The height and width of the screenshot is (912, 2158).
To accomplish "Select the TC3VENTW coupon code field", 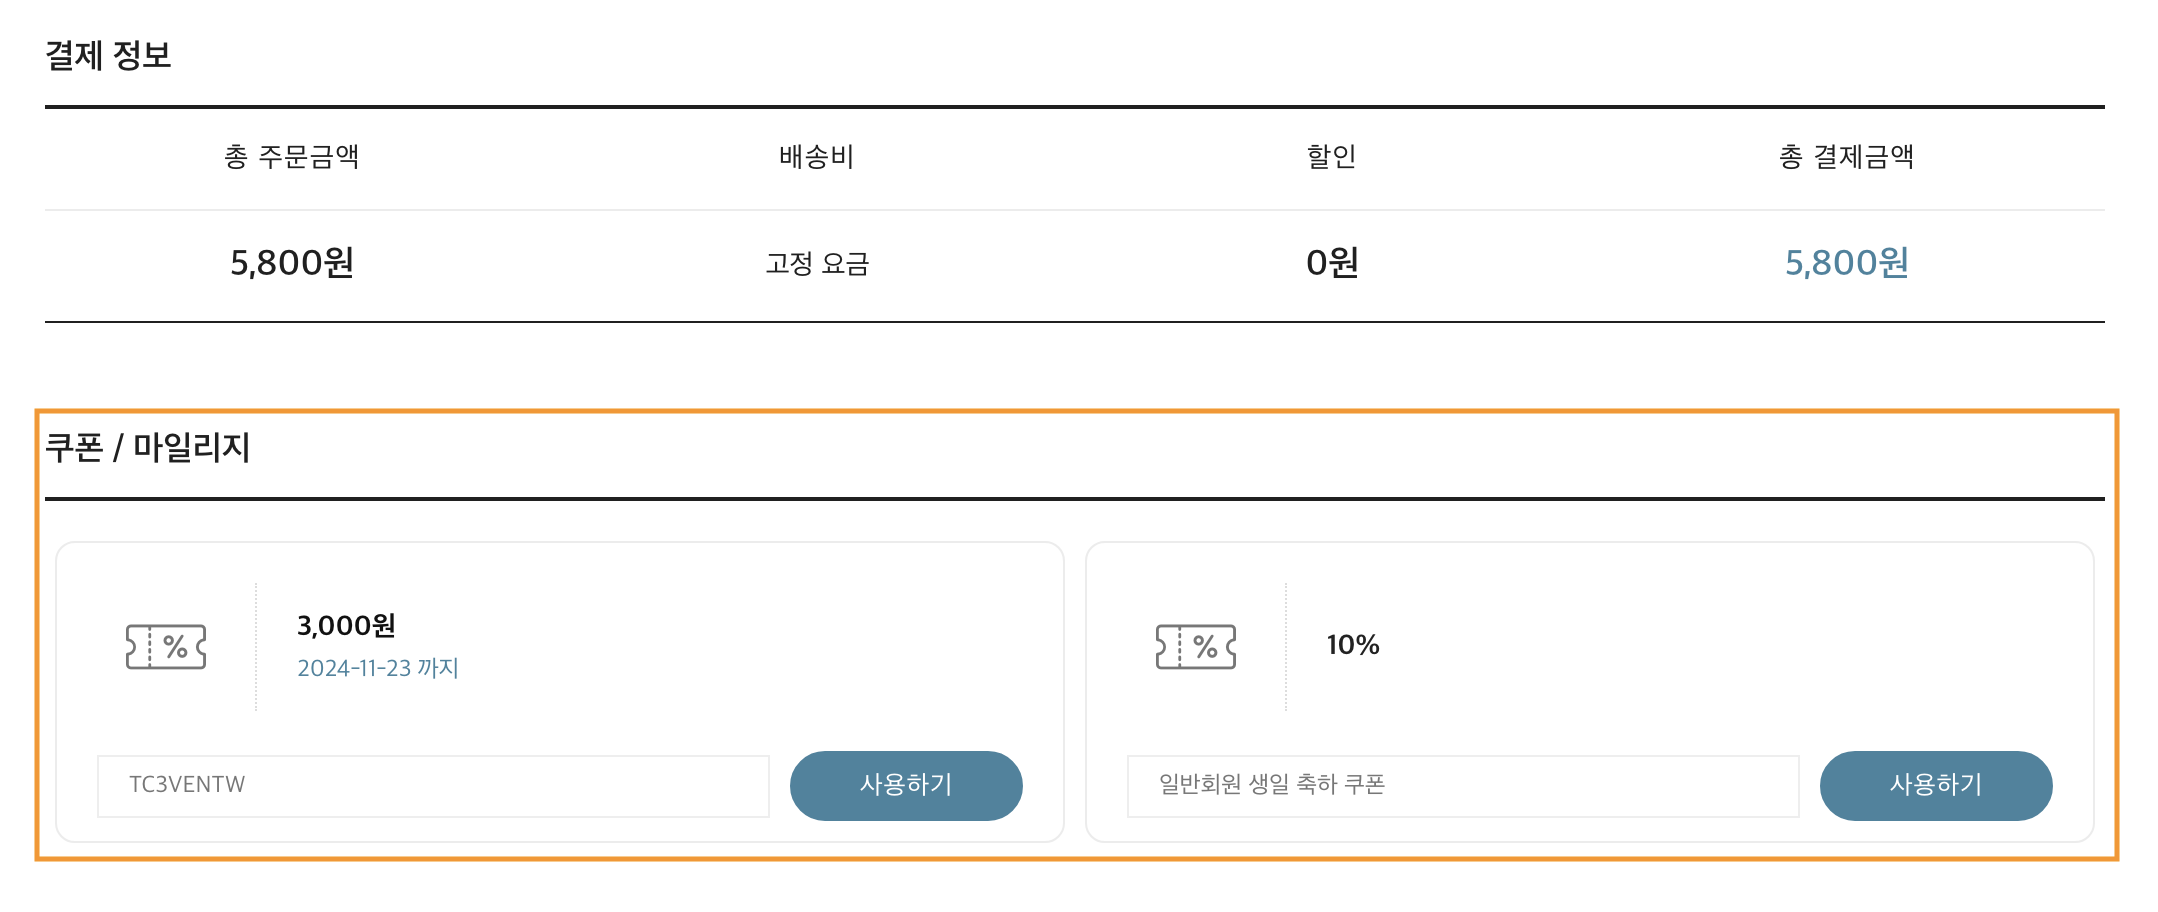I will (x=433, y=786).
